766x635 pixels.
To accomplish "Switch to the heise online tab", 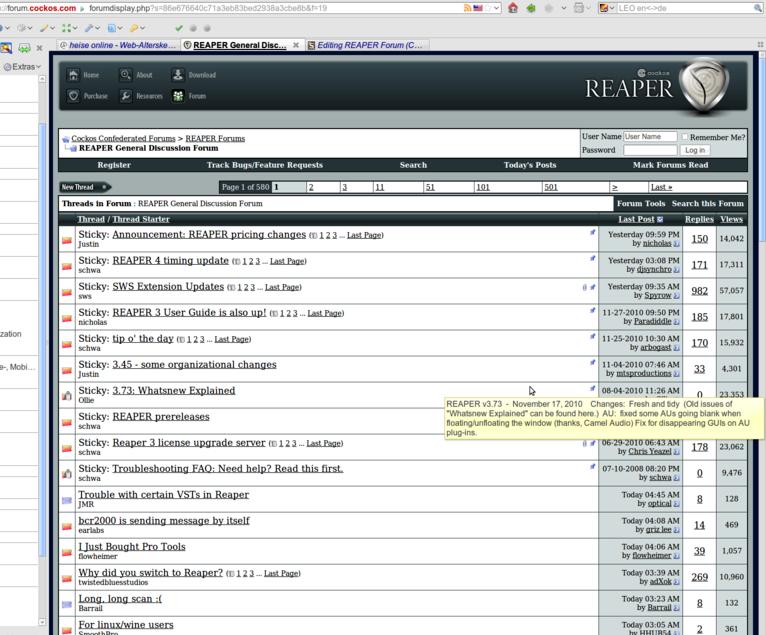I will 117,45.
